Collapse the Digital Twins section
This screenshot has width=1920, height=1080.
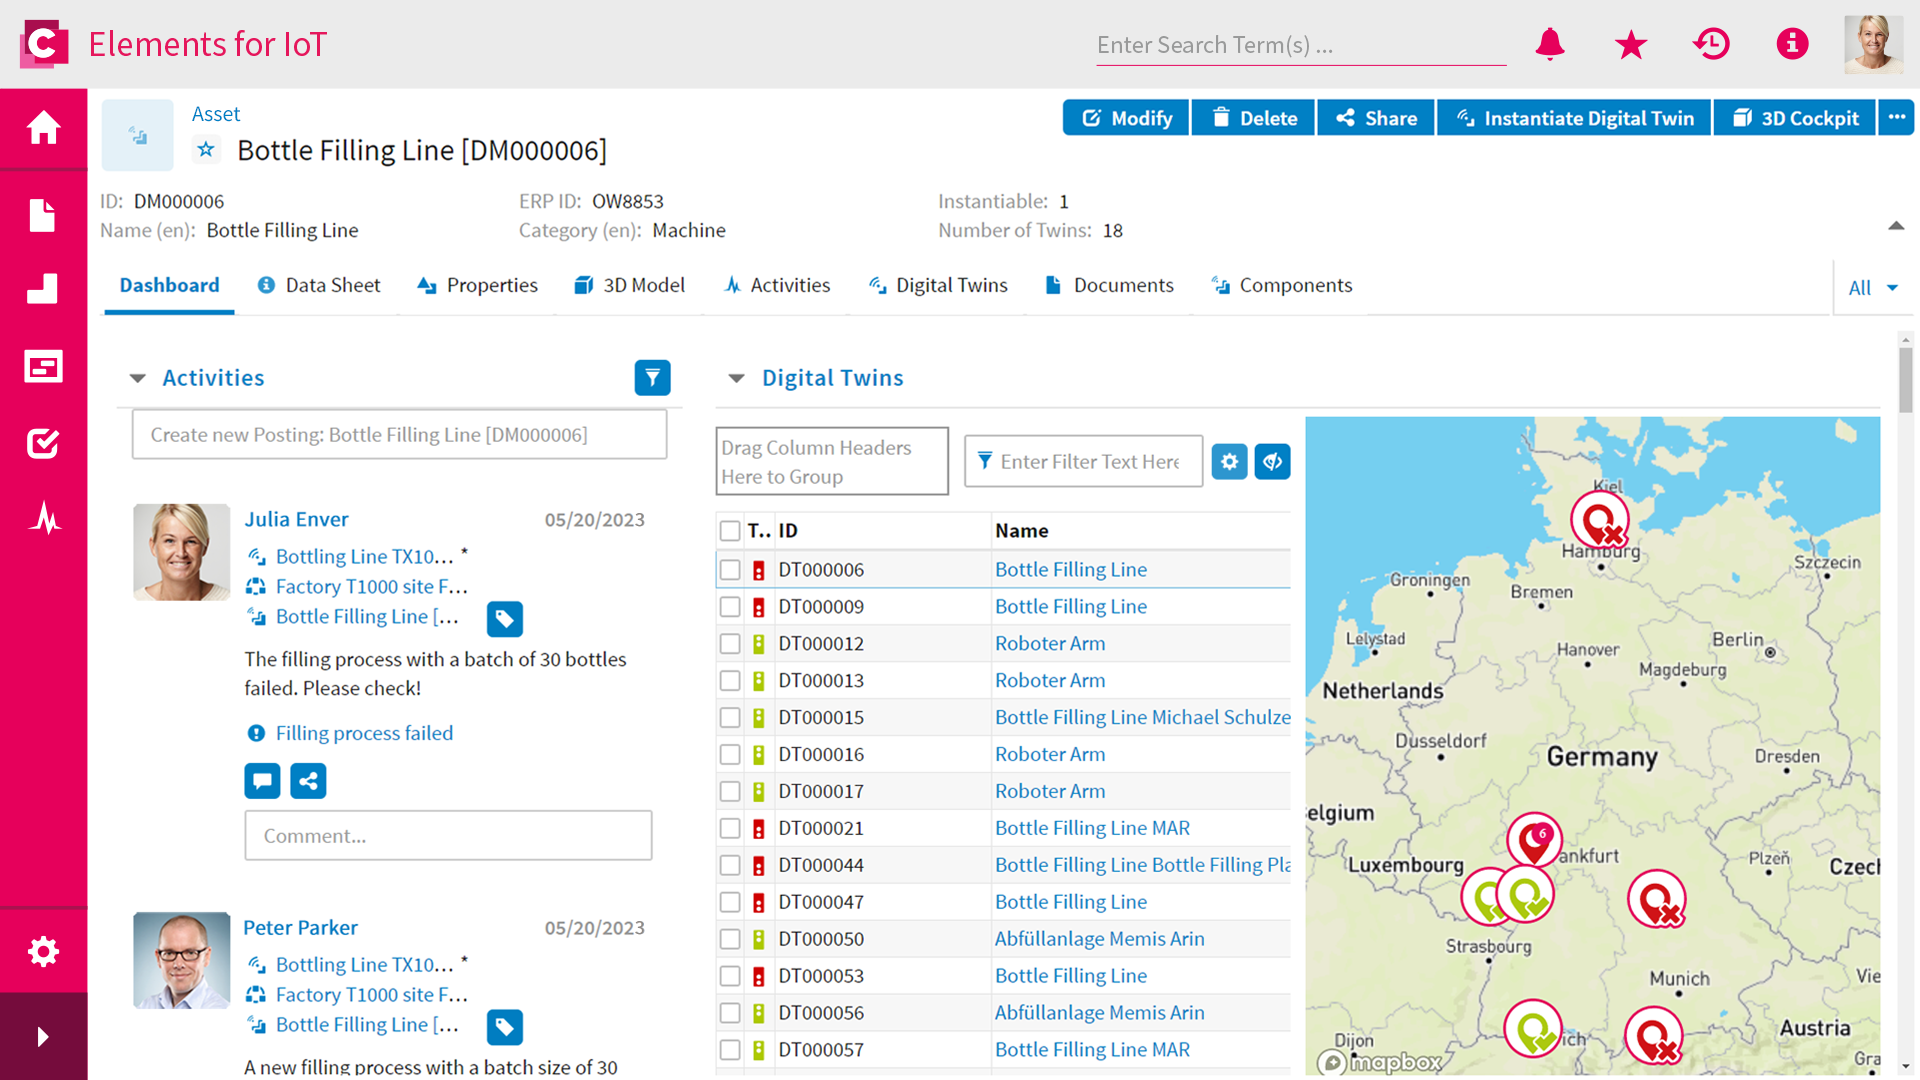(x=737, y=378)
